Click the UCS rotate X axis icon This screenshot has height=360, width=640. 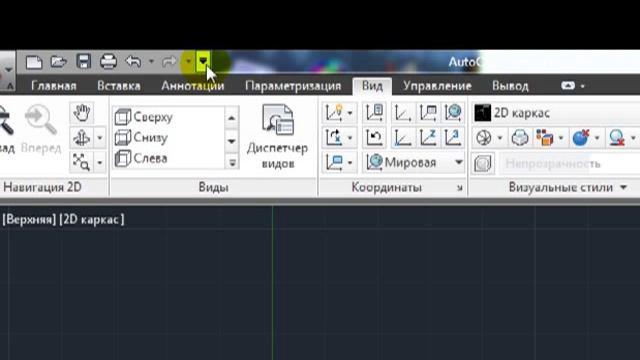click(x=334, y=138)
